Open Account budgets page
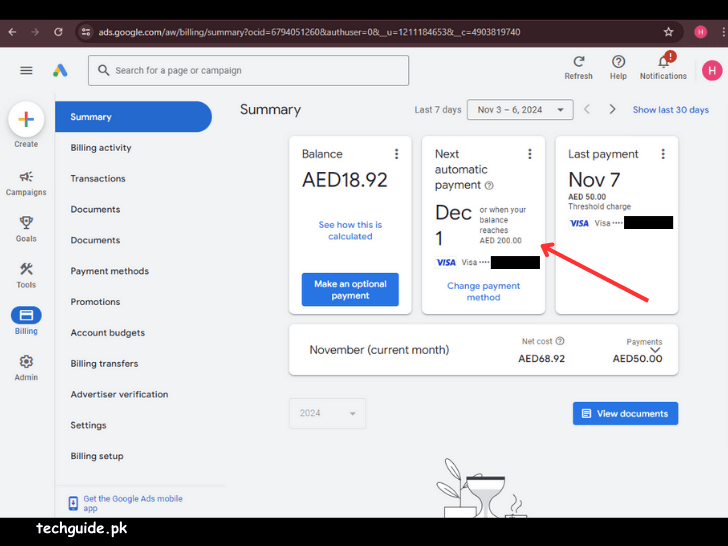Image resolution: width=728 pixels, height=546 pixels. [x=108, y=333]
